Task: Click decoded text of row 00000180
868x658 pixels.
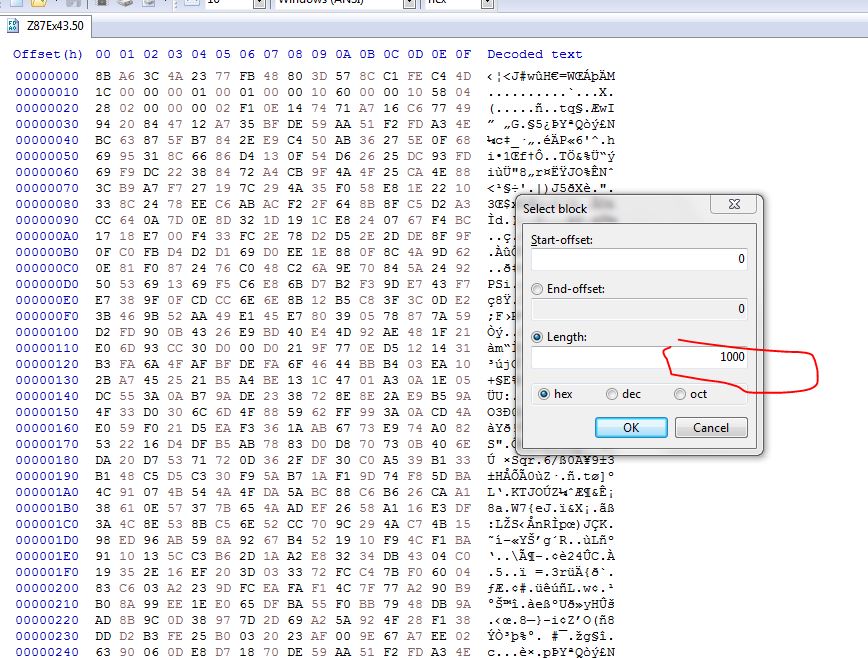Action: tap(551, 460)
